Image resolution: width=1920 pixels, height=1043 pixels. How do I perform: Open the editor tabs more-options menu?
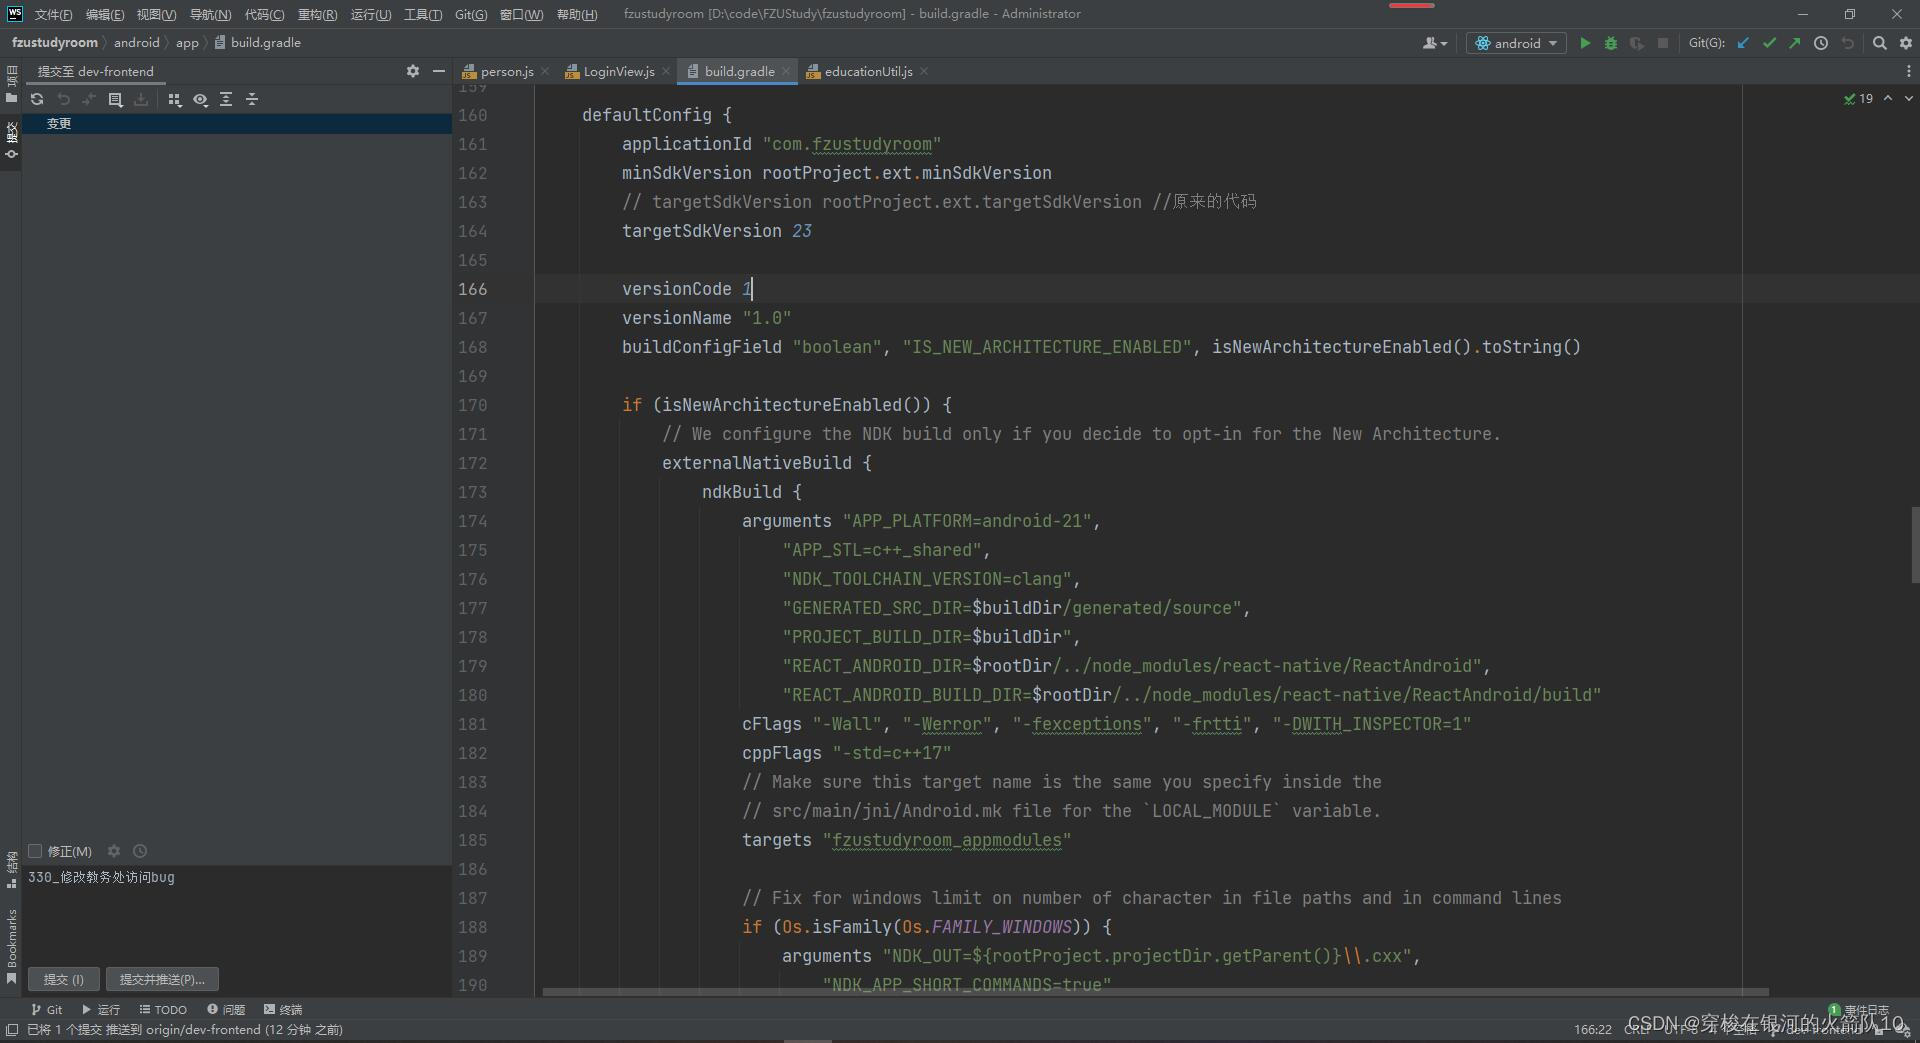pyautogui.click(x=1908, y=71)
